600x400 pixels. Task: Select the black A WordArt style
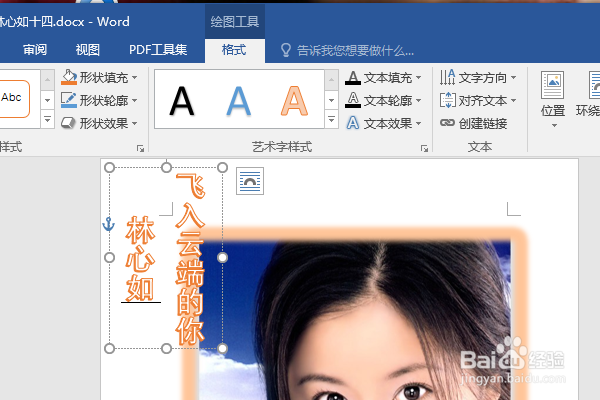182,101
